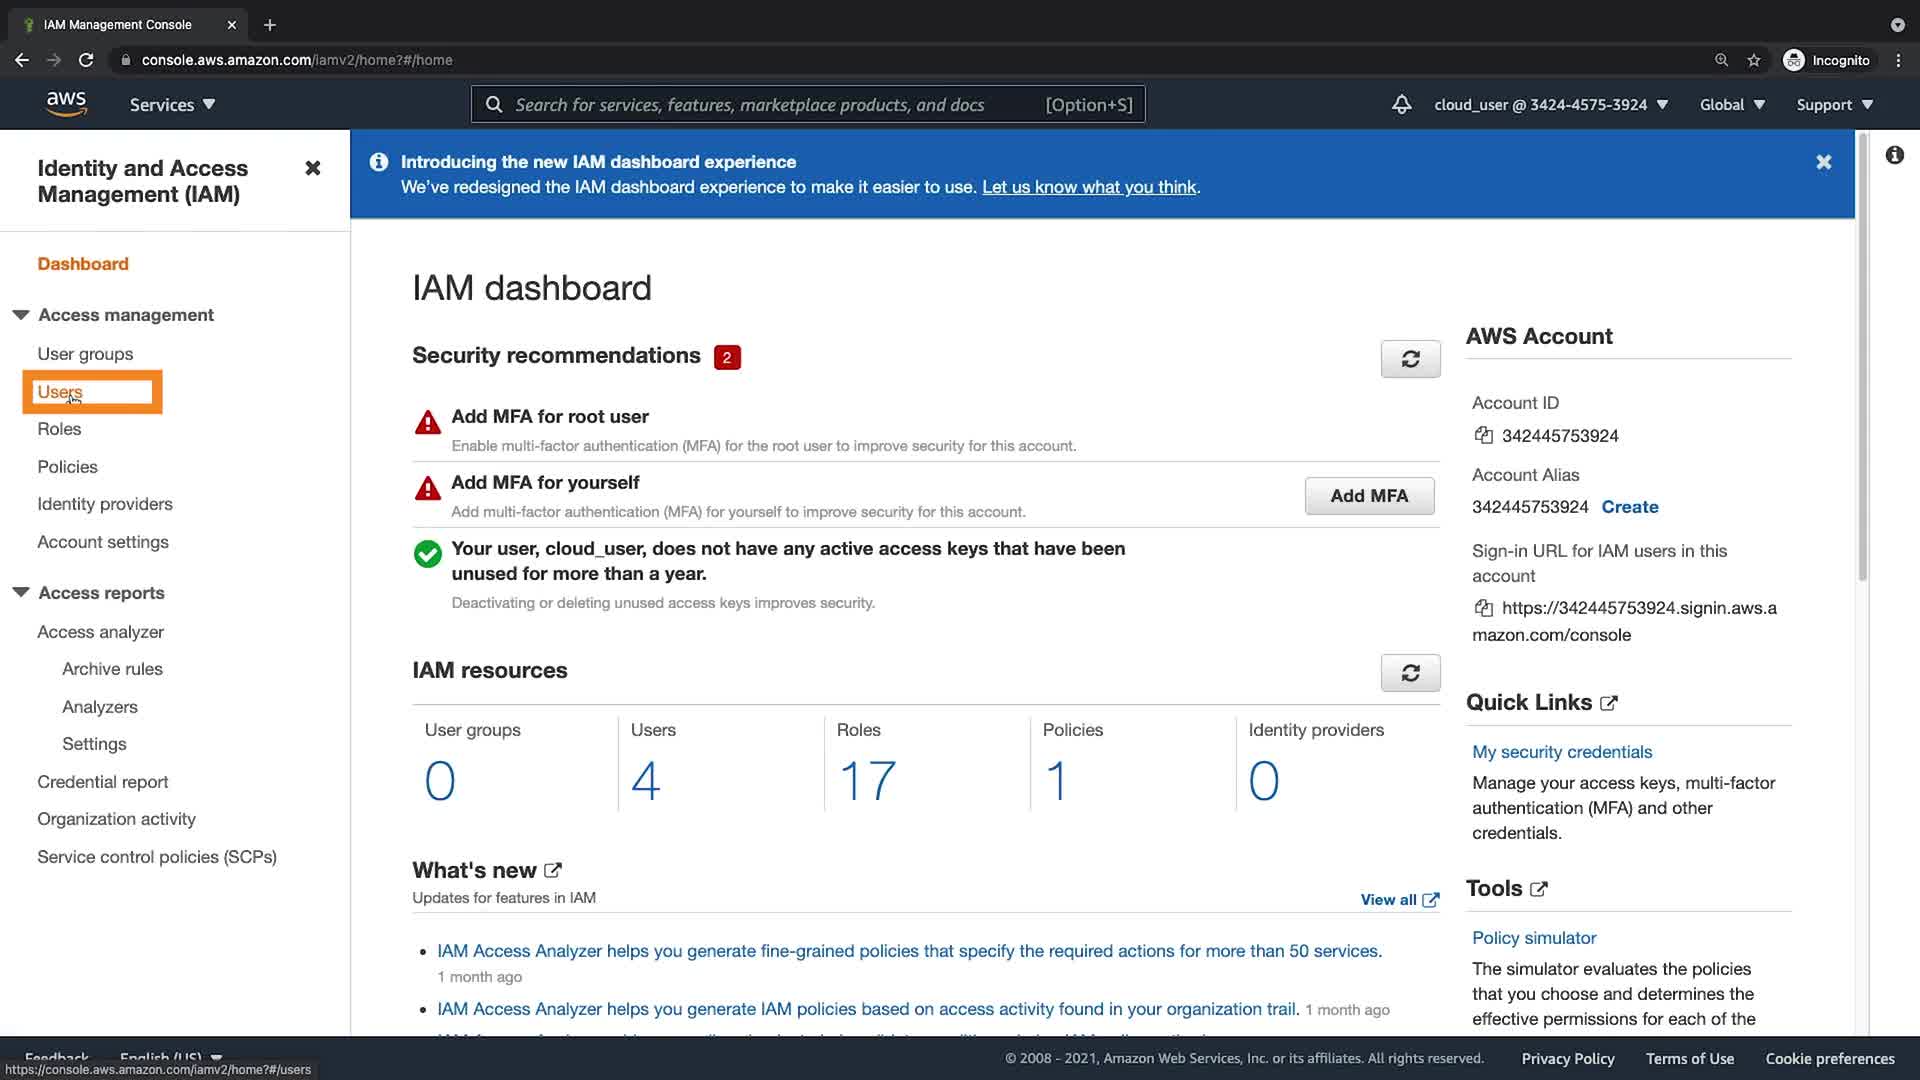Open Policies in the sidebar
The width and height of the screenshot is (1920, 1080).
[67, 467]
